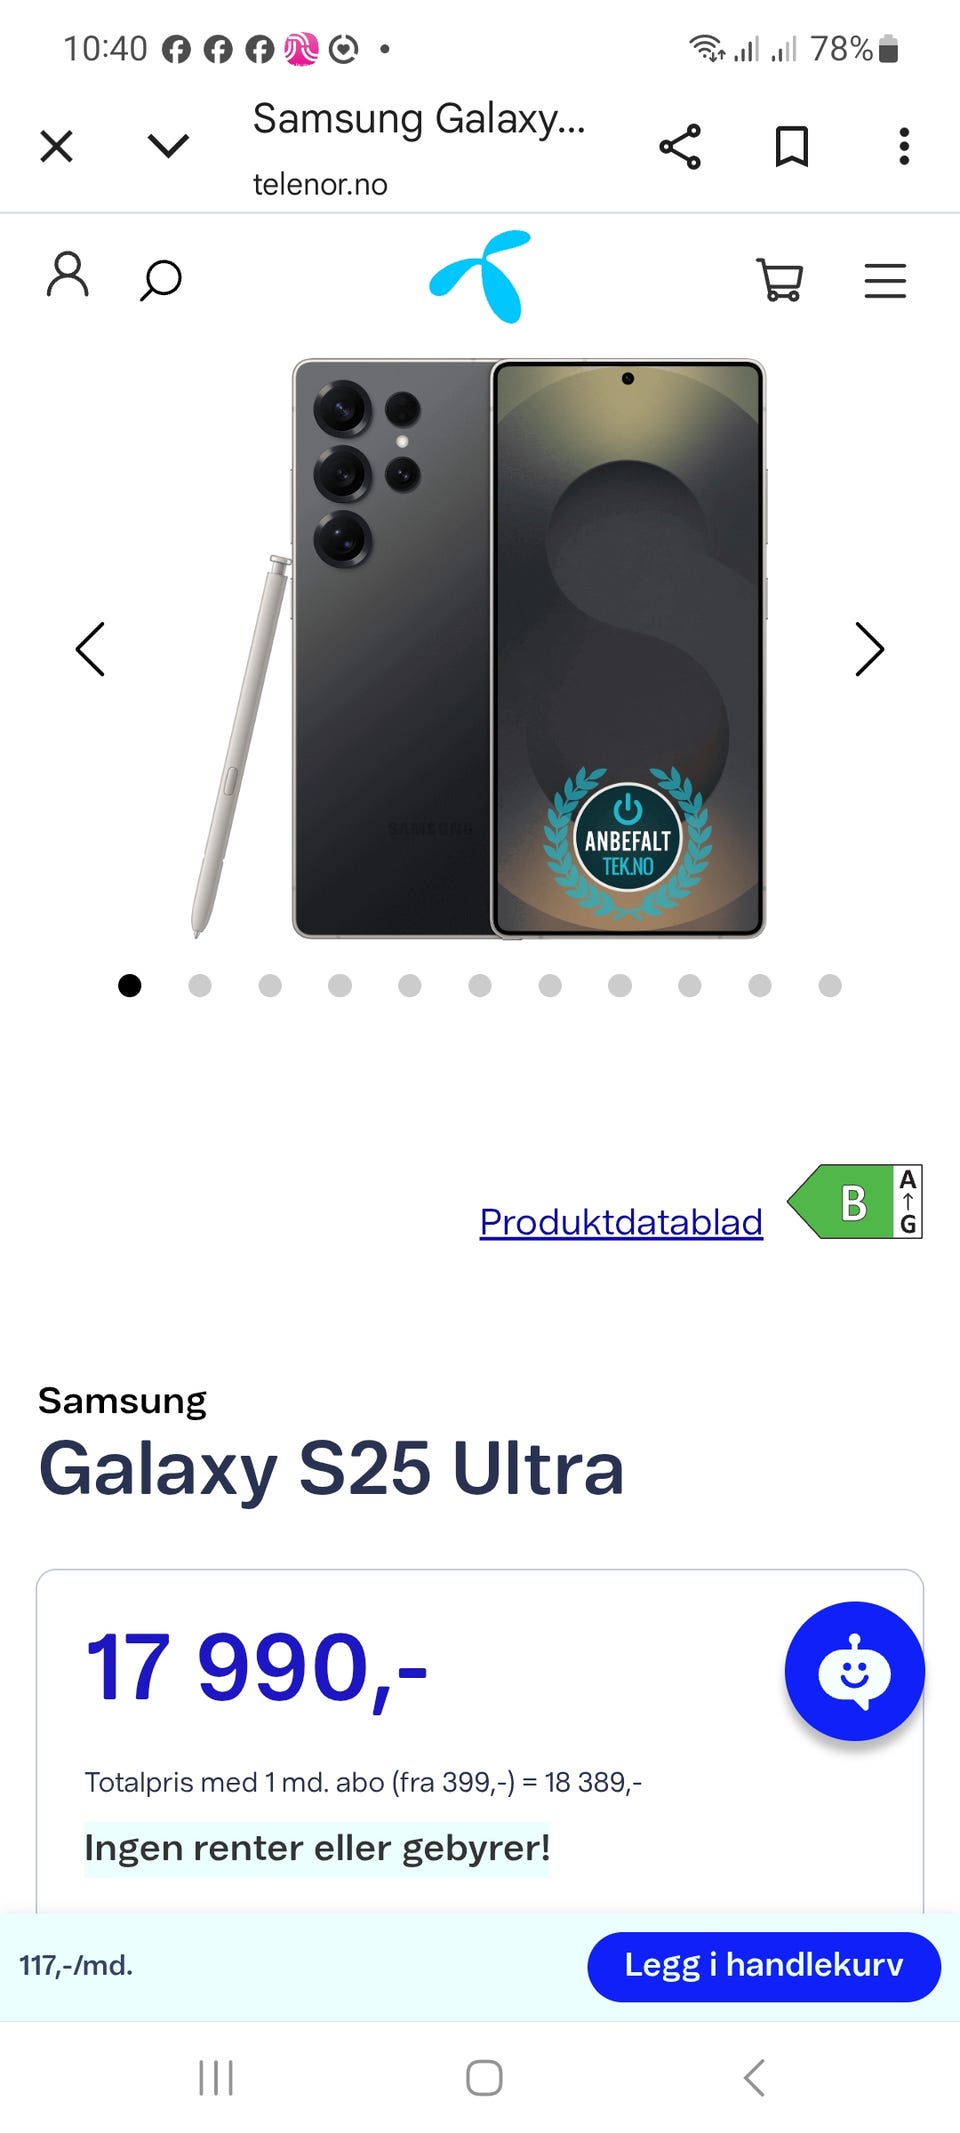Tap the green energy label B badge
This screenshot has height=2133, width=960.
click(855, 1202)
